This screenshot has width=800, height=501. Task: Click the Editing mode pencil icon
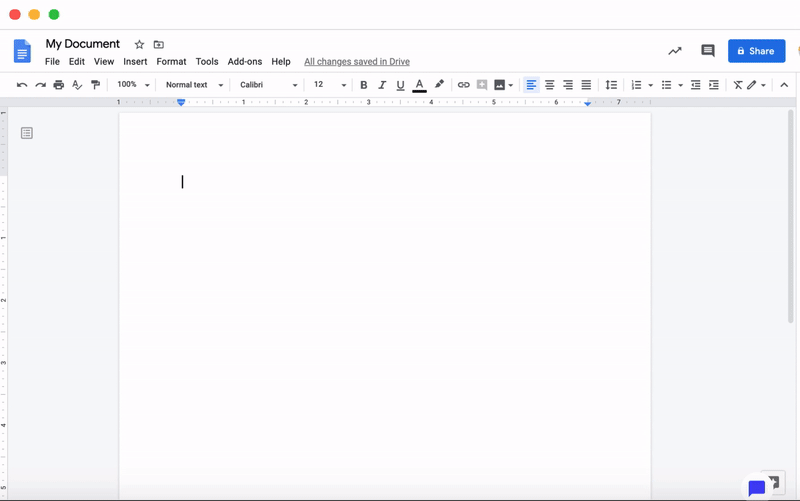pos(752,85)
